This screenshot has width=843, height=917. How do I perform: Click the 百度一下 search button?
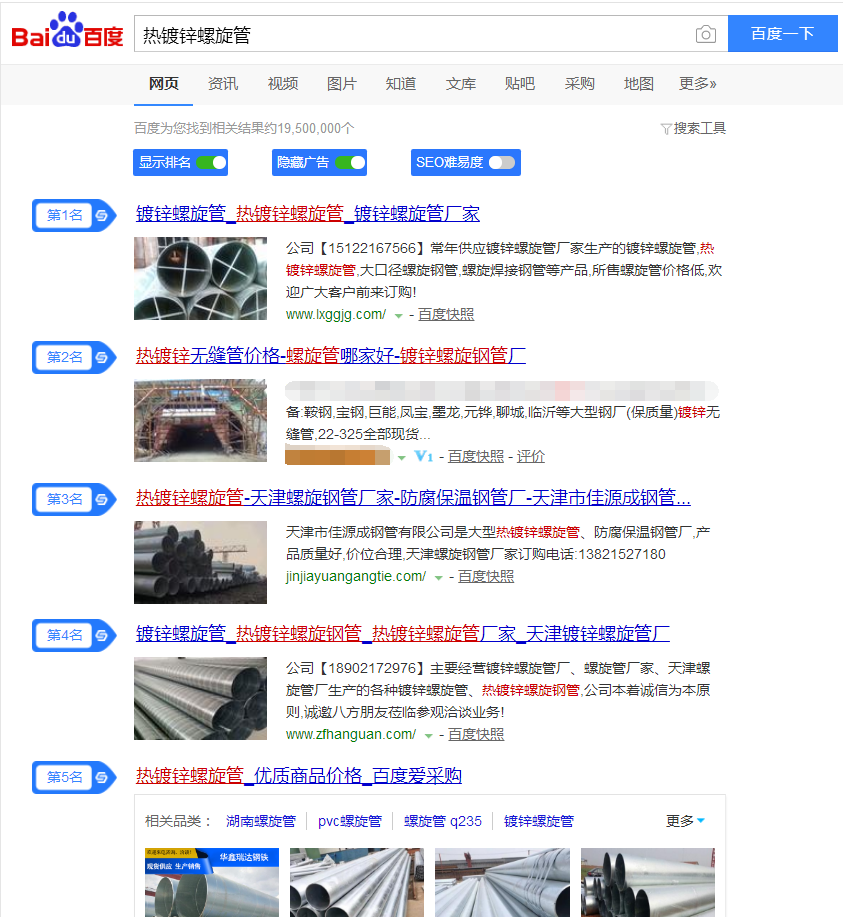(x=783, y=34)
